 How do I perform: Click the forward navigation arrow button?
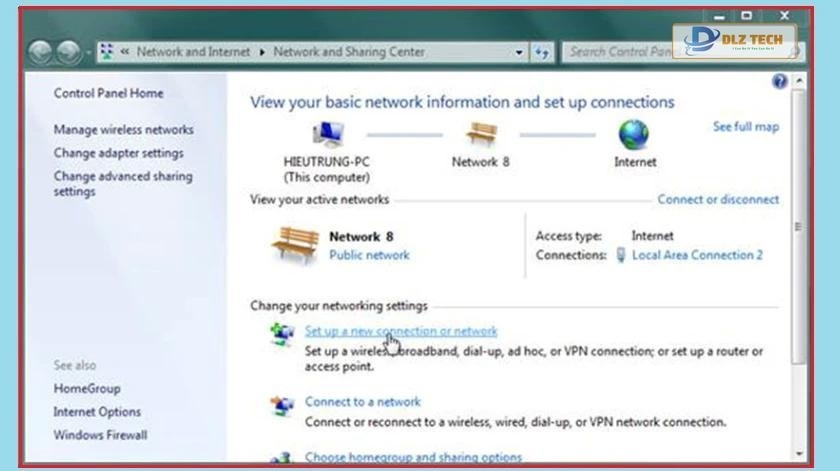(69, 52)
